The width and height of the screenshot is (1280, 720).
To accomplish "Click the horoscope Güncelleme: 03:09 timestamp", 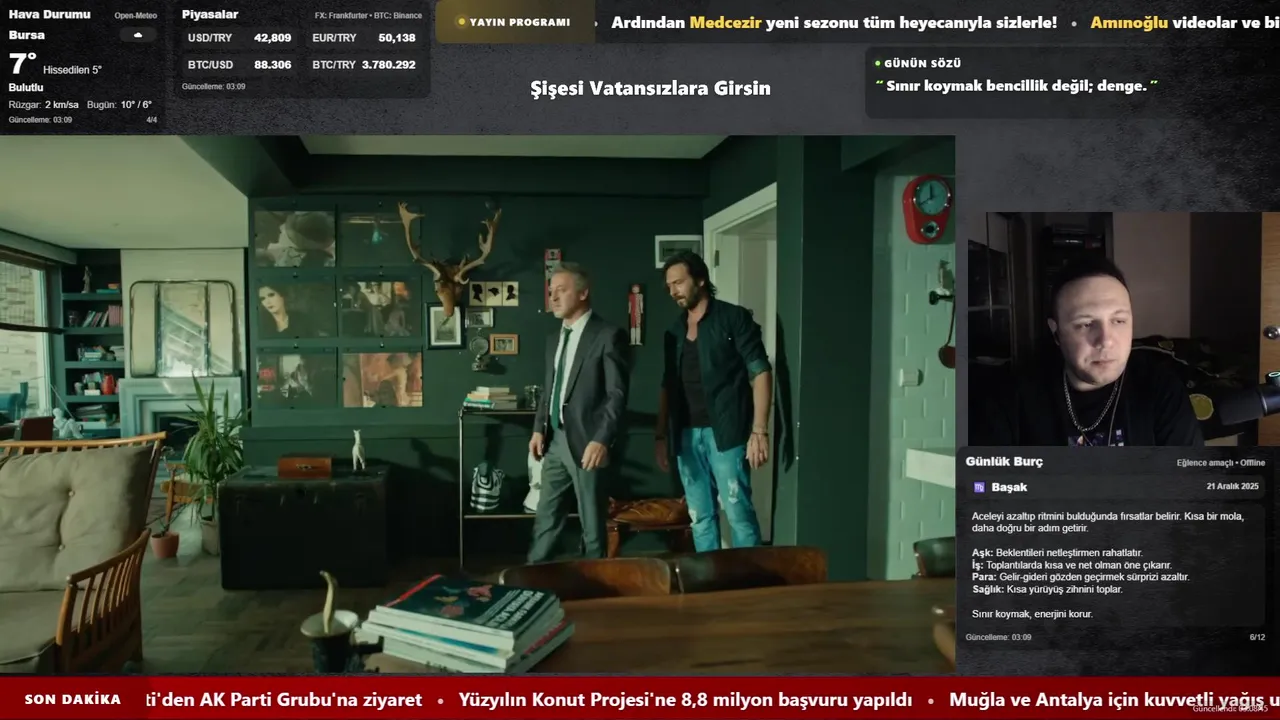I will point(998,637).
